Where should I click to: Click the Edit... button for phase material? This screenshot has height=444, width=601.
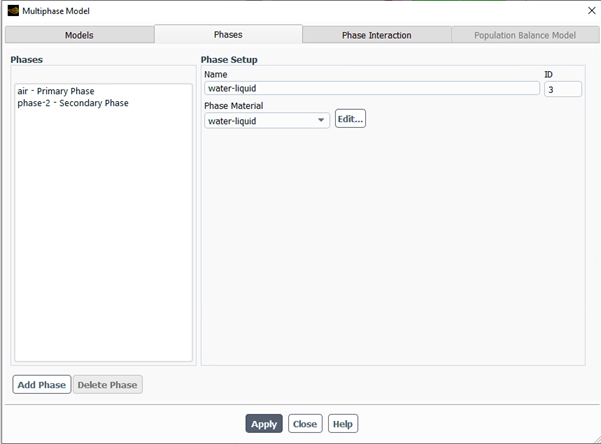point(350,119)
